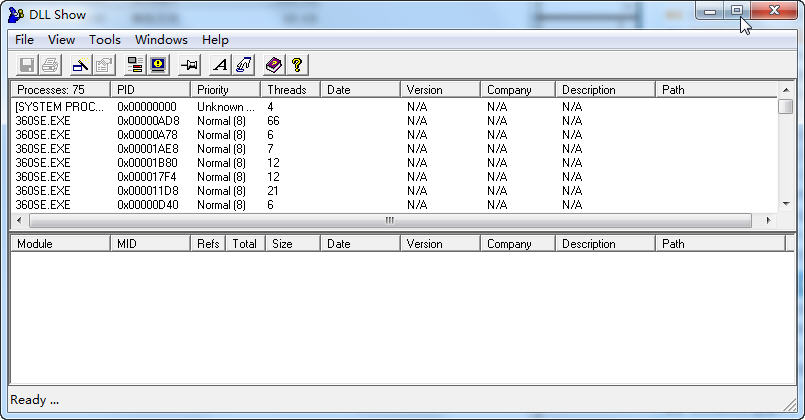The image size is (805, 420).
Task: Sort processes by PID column header
Action: (150, 90)
